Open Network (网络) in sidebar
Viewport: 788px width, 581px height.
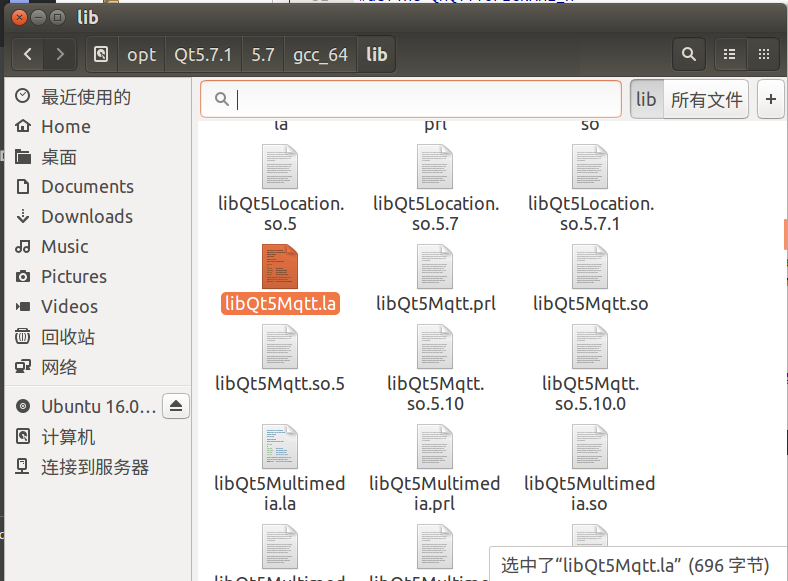tap(98, 367)
